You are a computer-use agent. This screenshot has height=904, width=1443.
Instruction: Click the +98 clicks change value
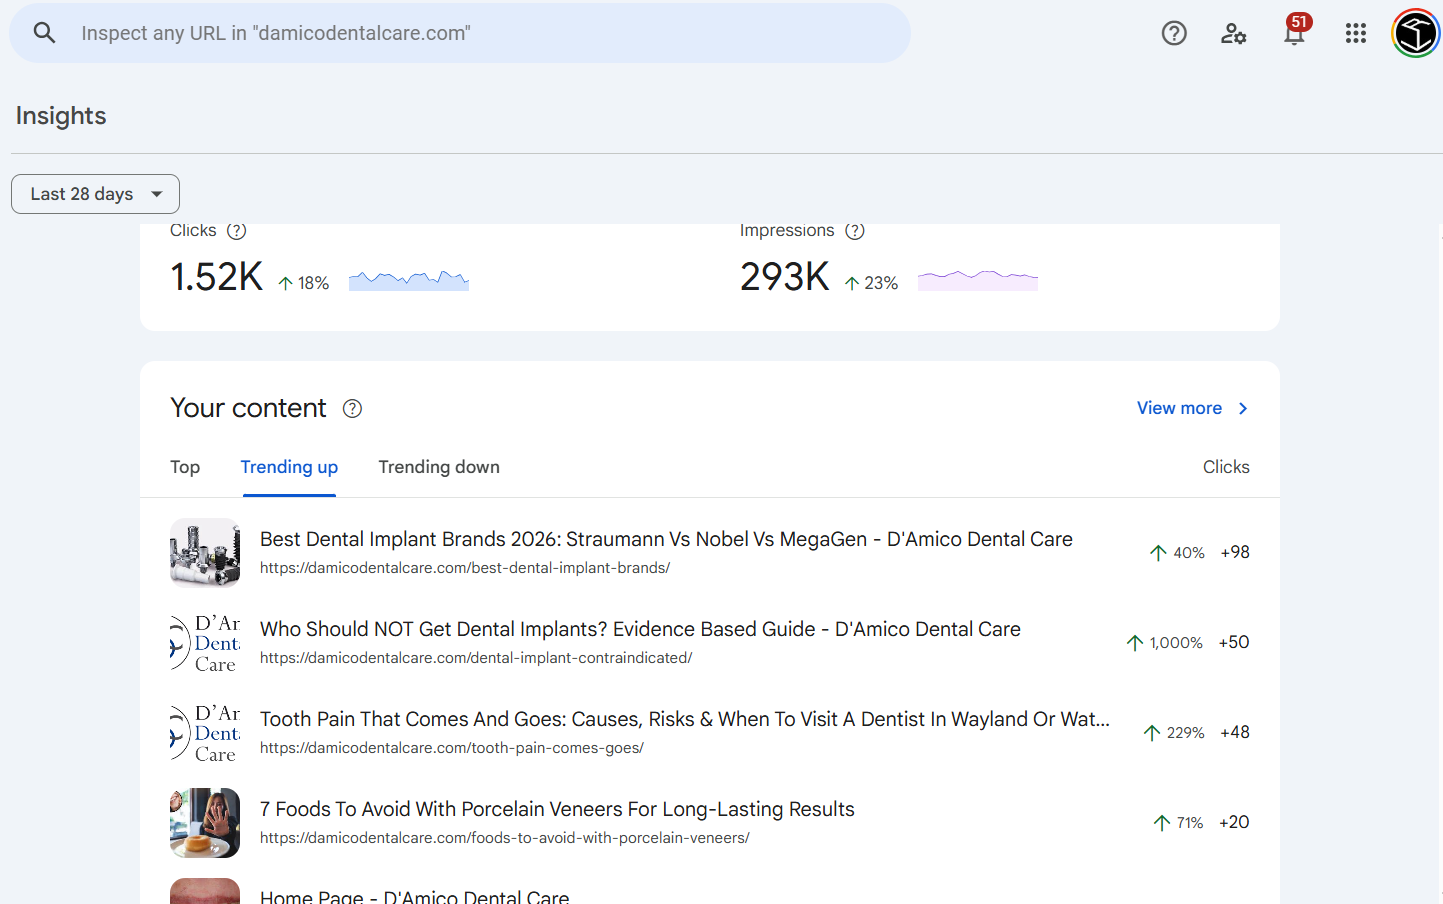[1235, 552]
